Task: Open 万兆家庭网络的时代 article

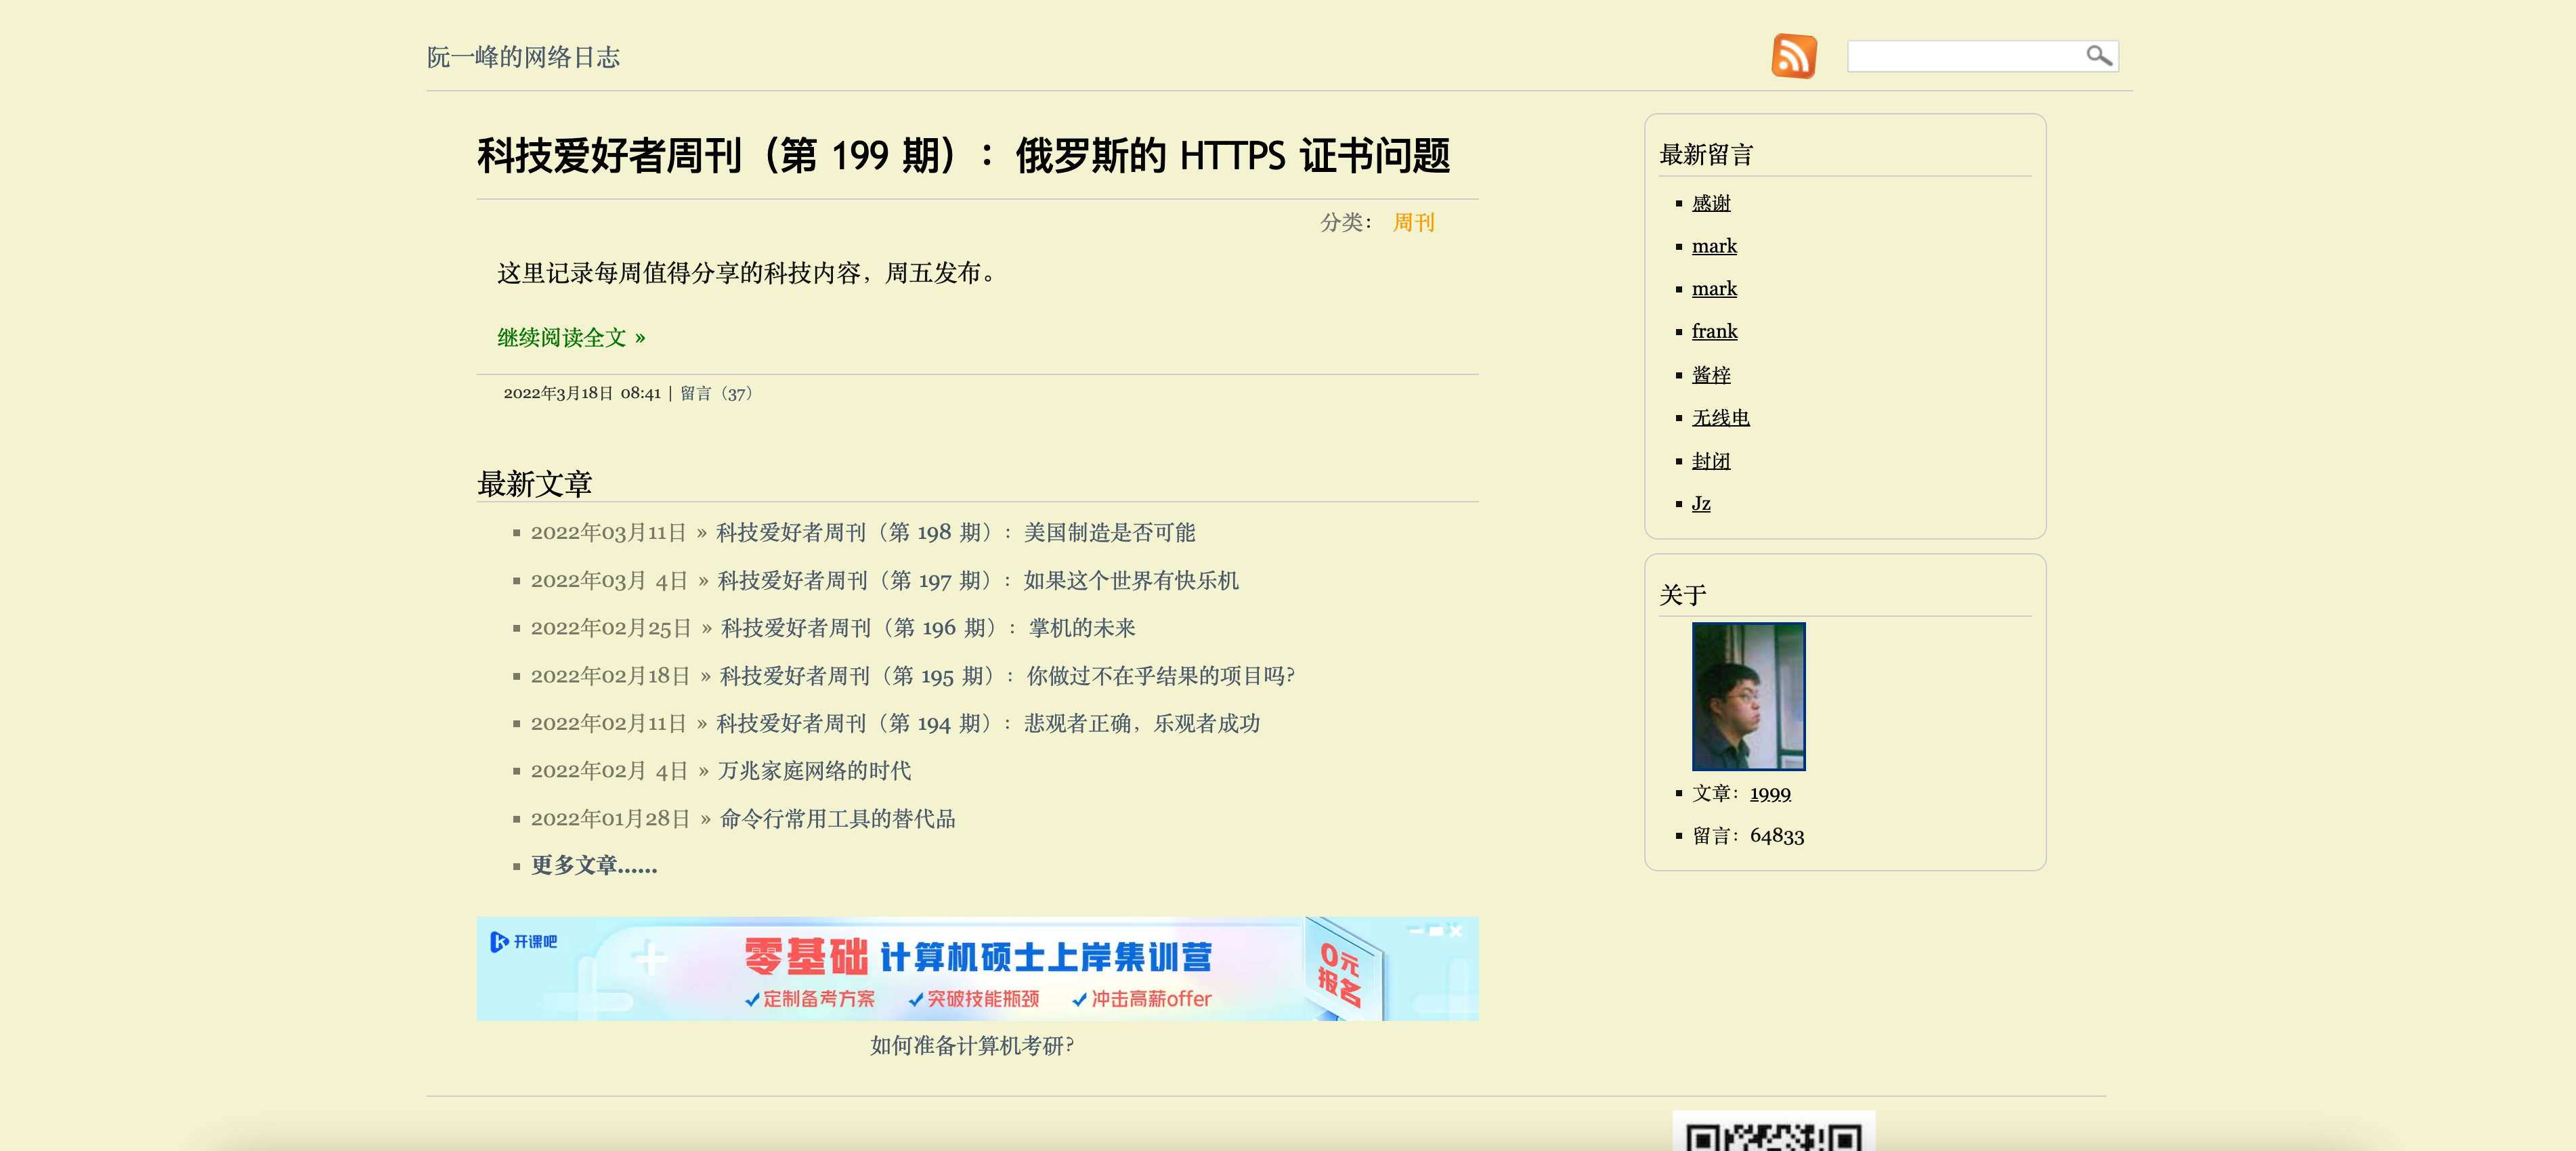Action: pos(814,771)
